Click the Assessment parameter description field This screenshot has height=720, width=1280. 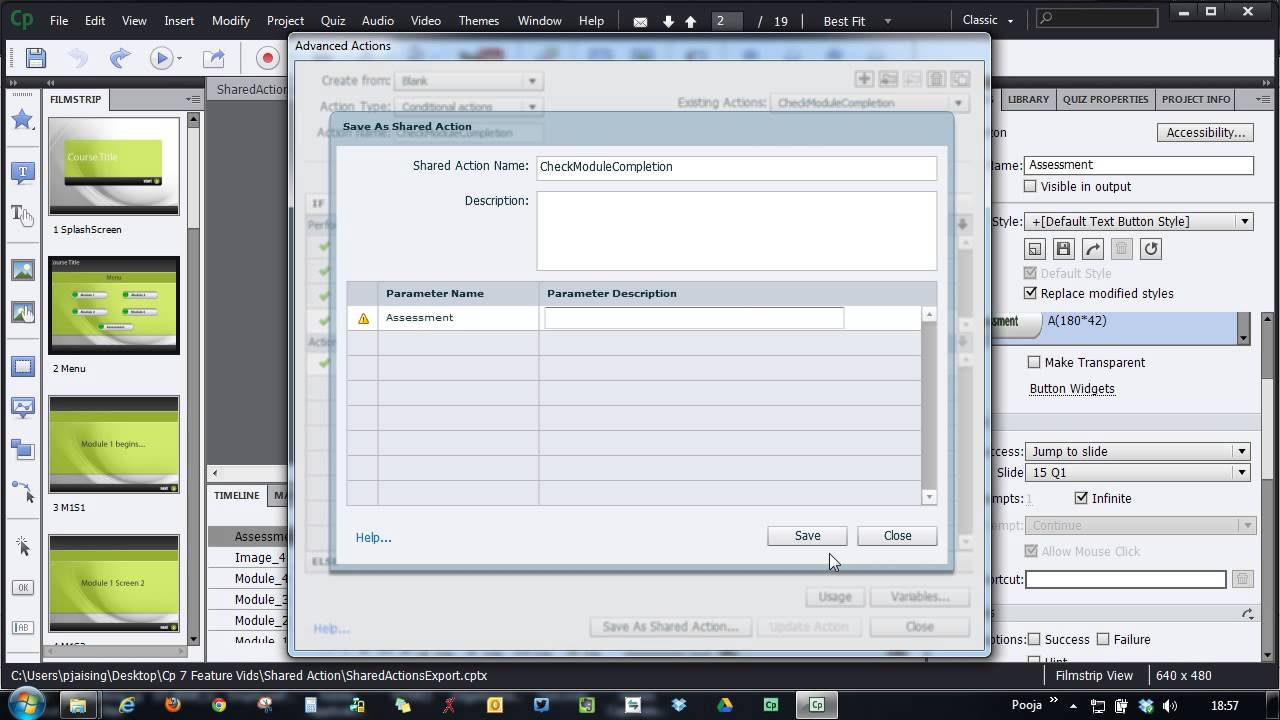click(x=694, y=318)
